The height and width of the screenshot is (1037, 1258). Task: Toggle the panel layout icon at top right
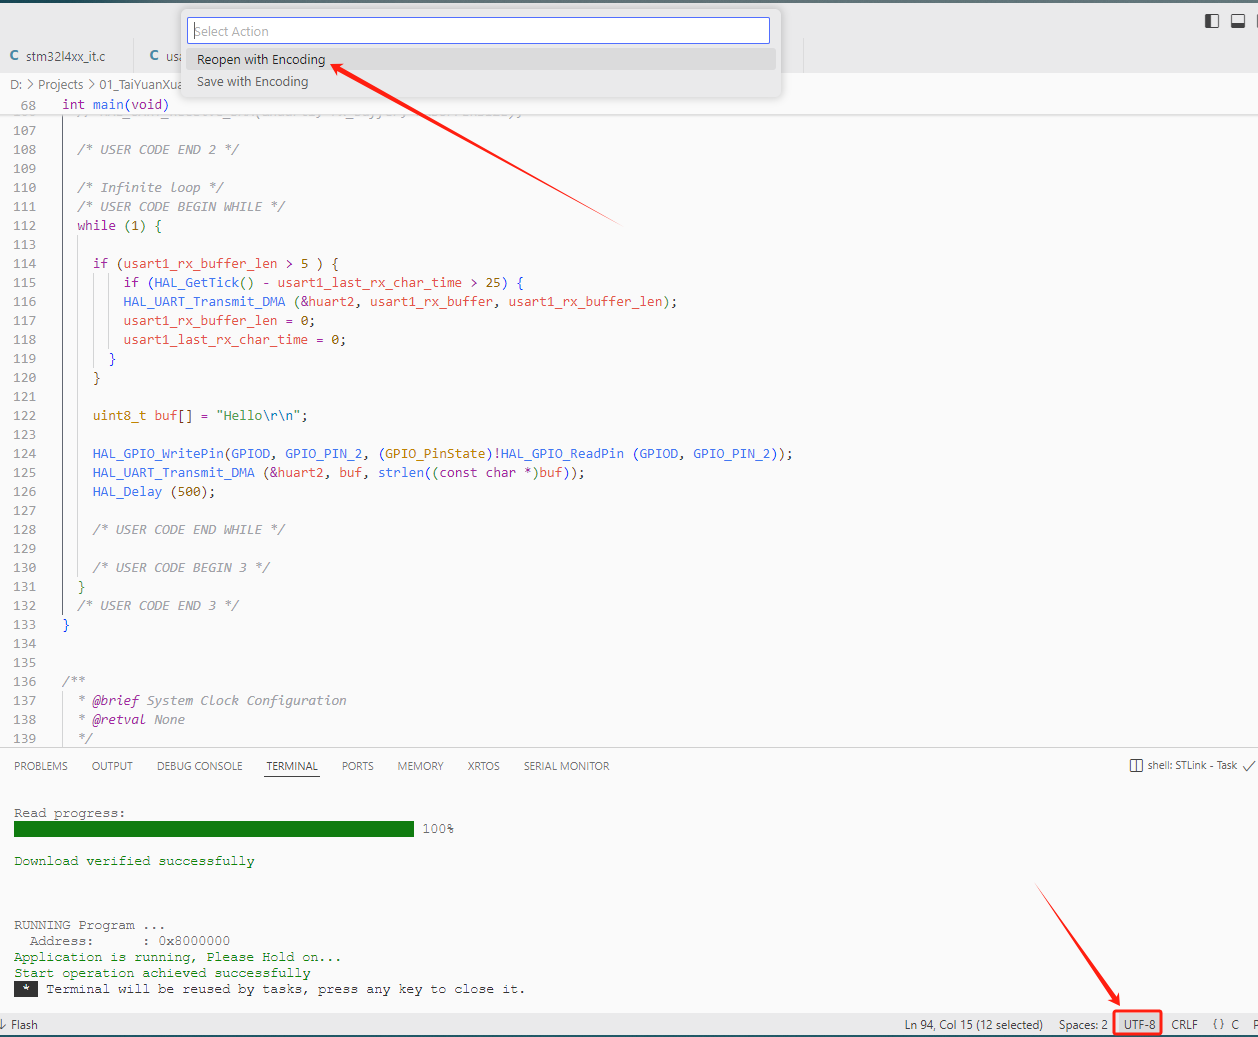tap(1238, 20)
